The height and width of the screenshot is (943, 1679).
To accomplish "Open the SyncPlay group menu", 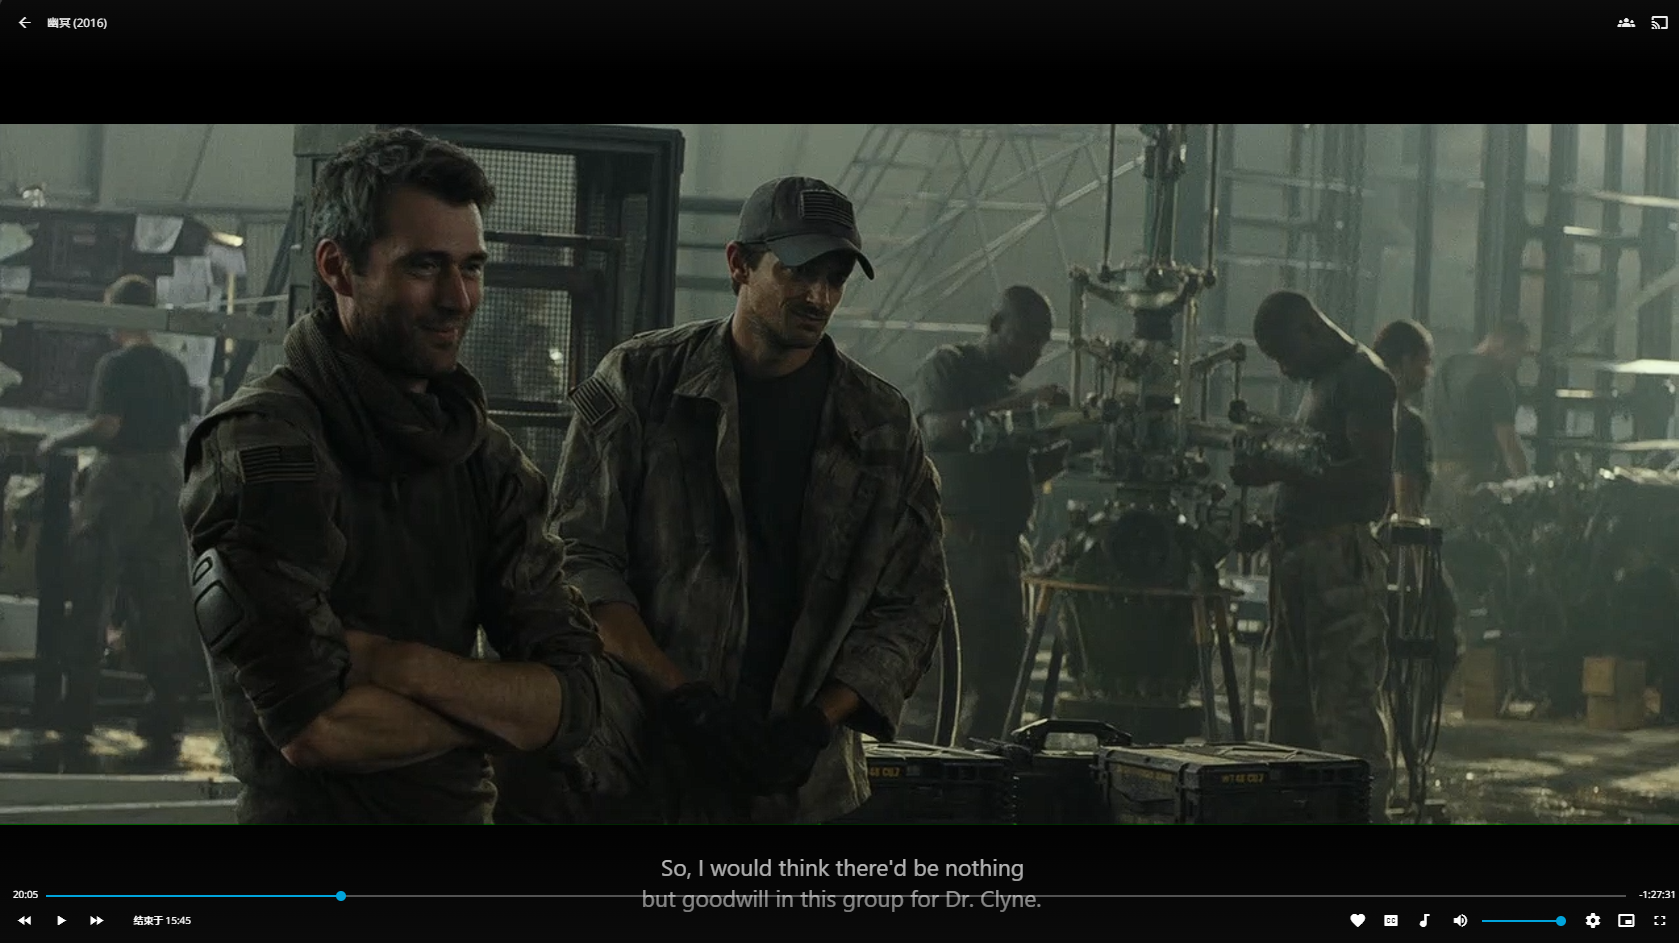I will tap(1626, 23).
